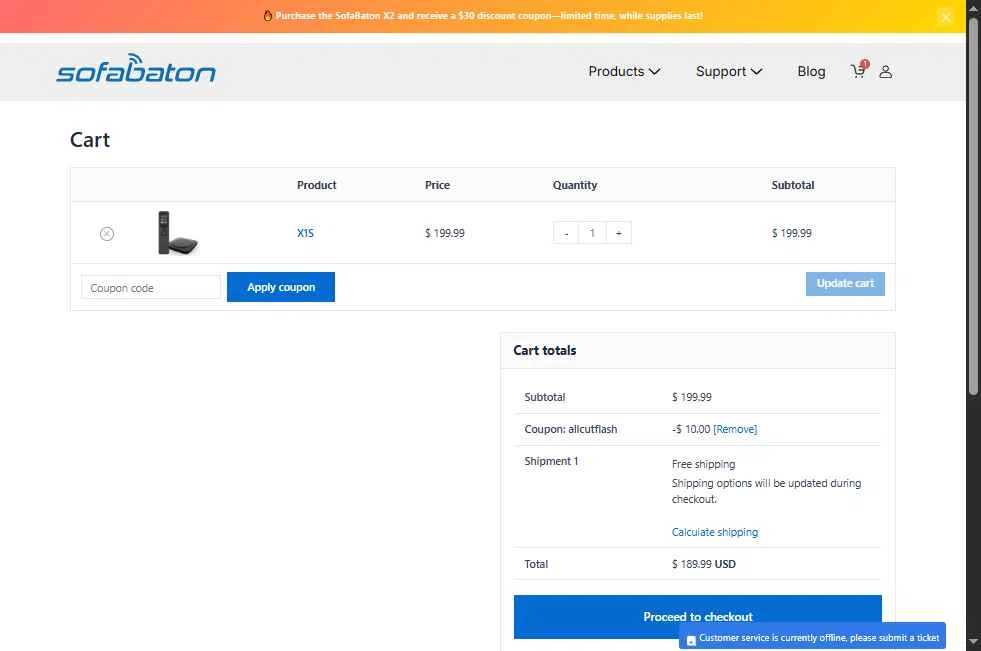The height and width of the screenshot is (651, 981).
Task: Decrease X1S quantity with minus
Action: 566,233
